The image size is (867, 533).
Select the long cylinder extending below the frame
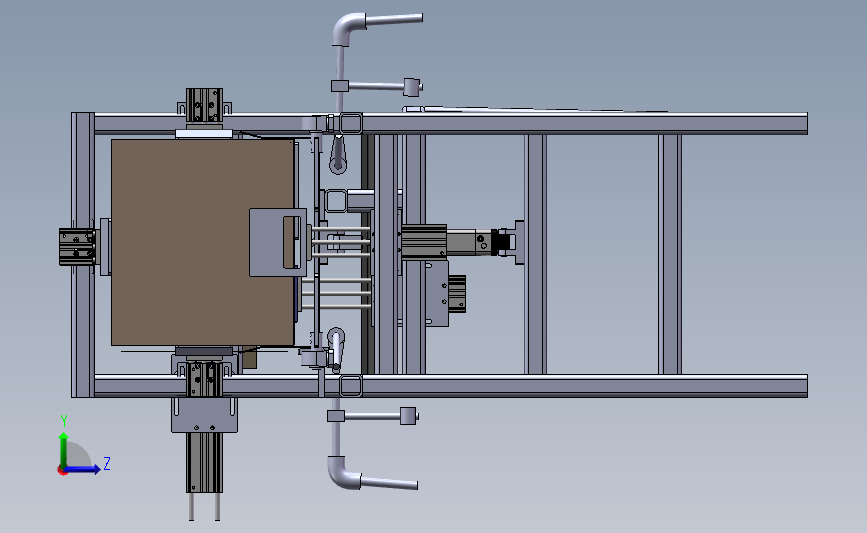tap(204, 462)
